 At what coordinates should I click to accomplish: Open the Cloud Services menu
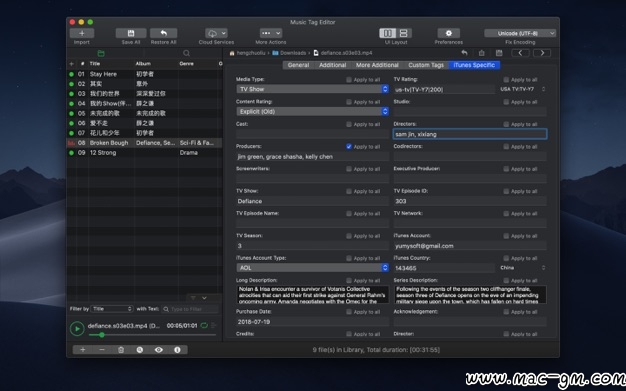(x=216, y=33)
